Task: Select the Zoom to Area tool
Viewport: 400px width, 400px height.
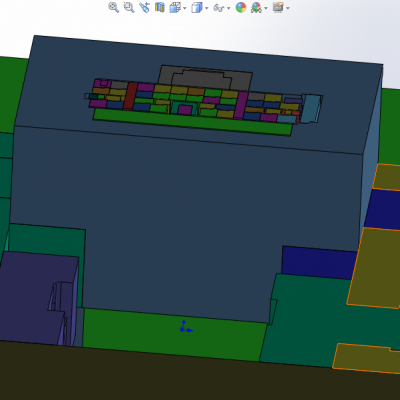Action: pyautogui.click(x=129, y=7)
